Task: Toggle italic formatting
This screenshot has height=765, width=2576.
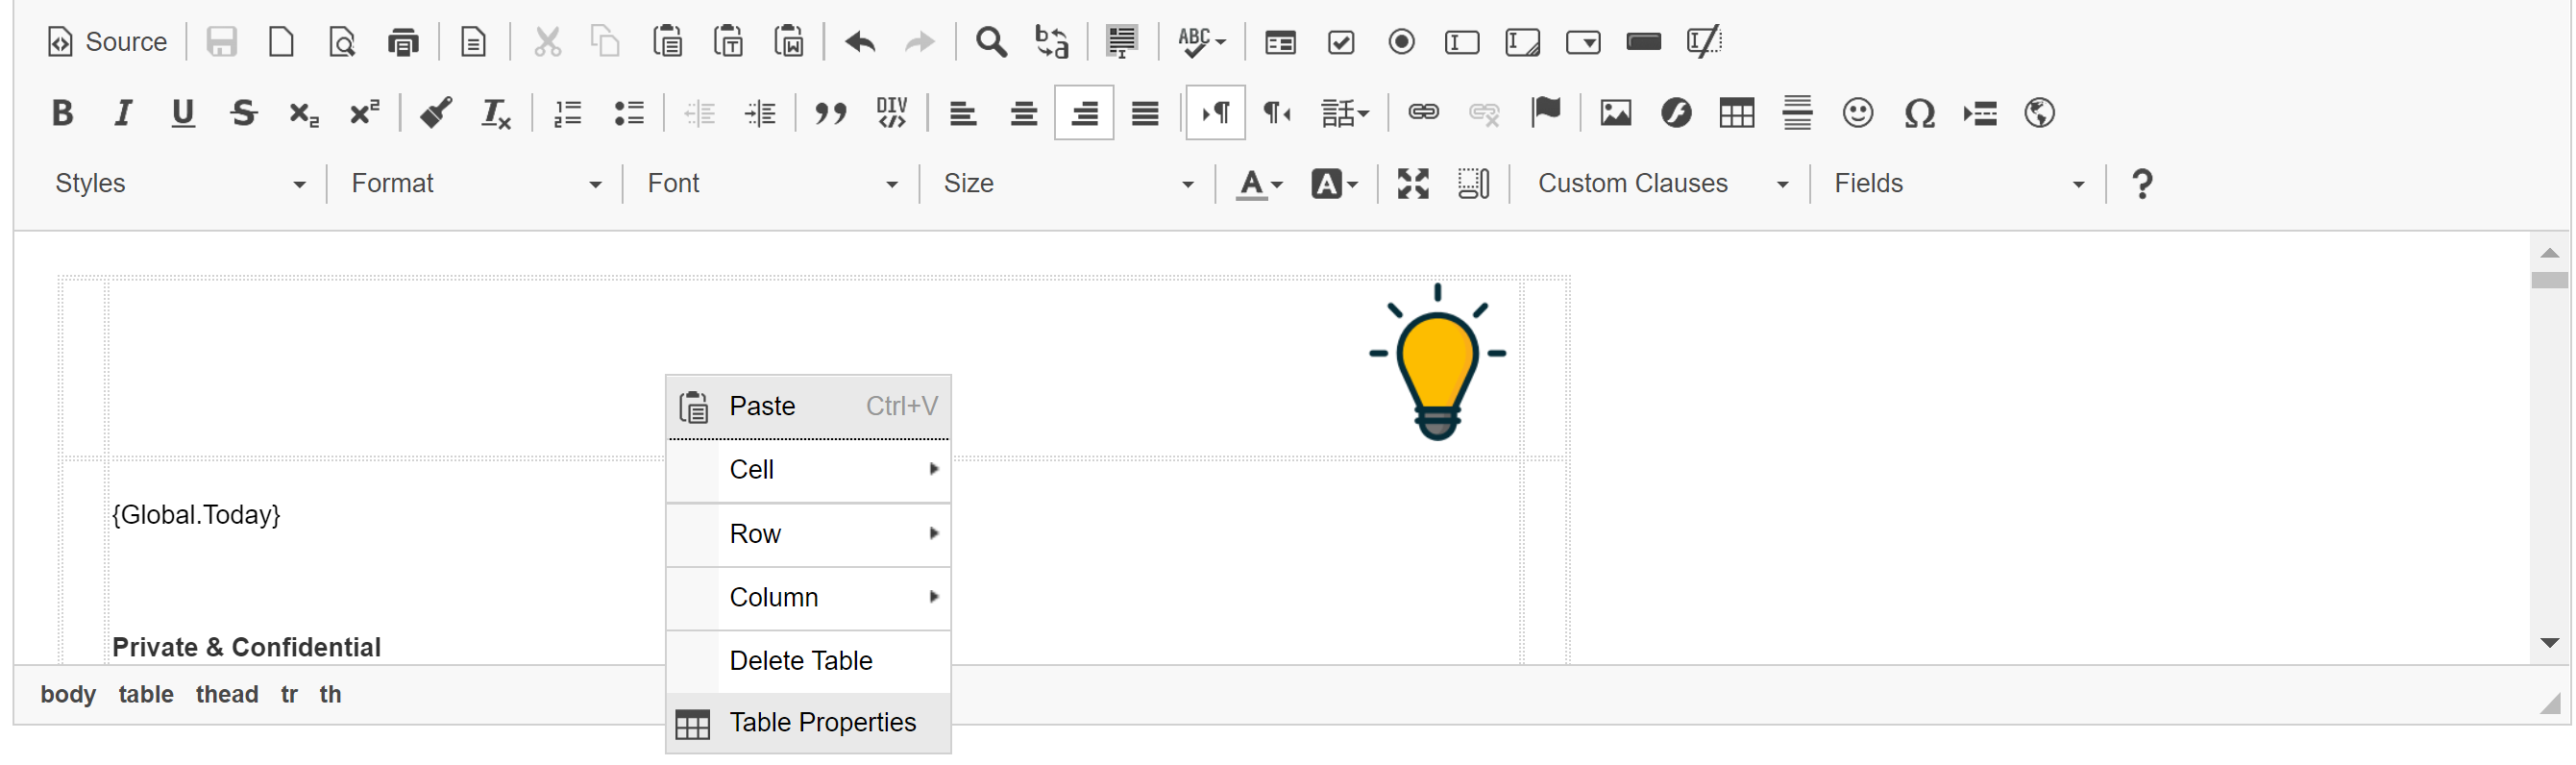Action: [x=123, y=113]
